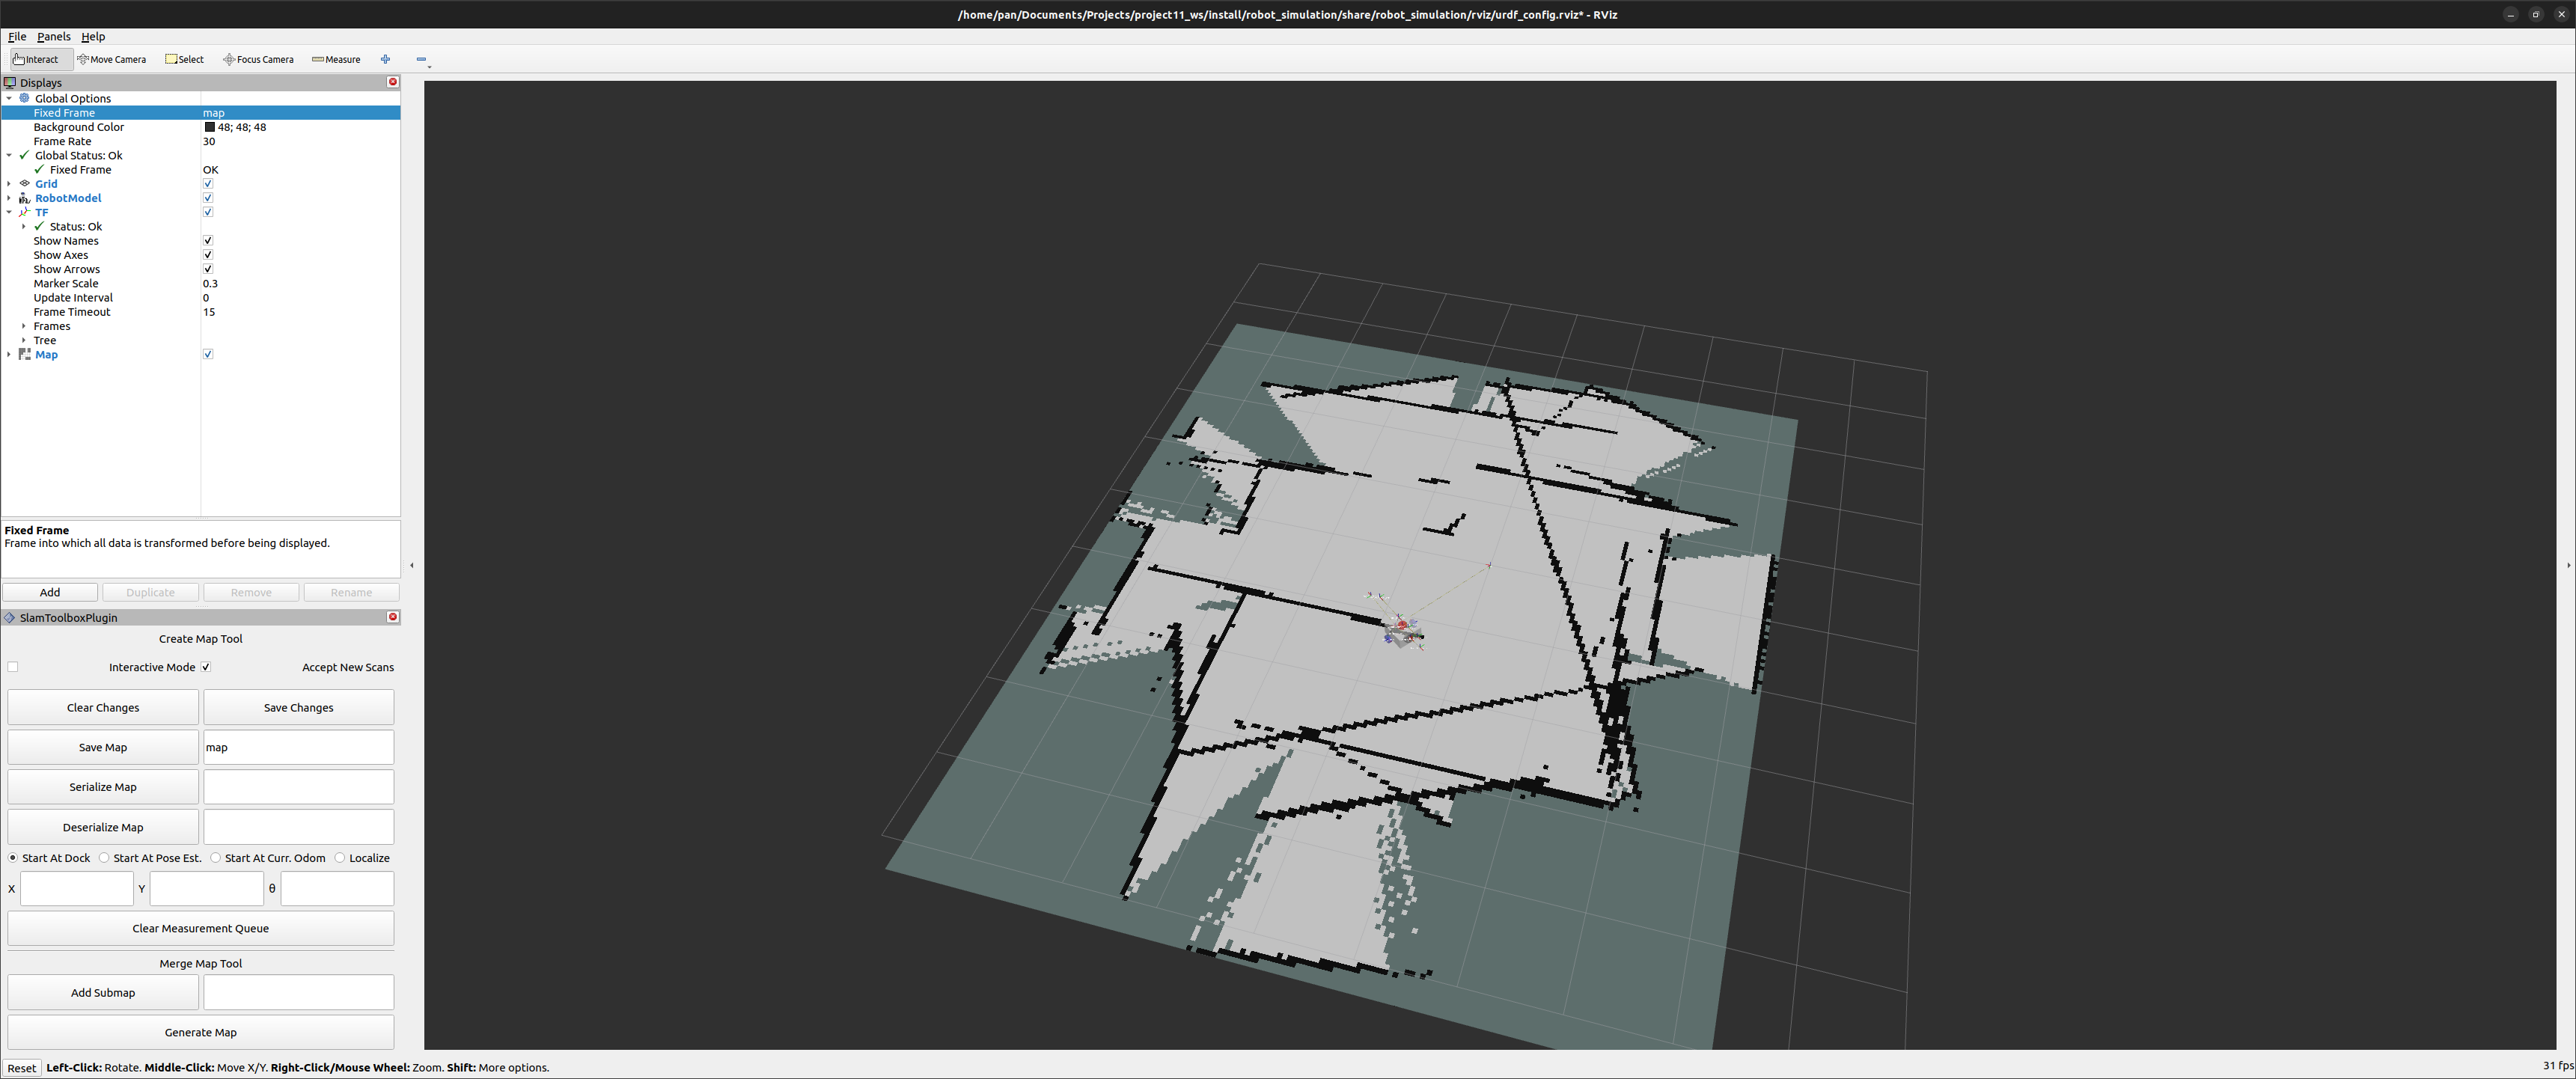Image resolution: width=2576 pixels, height=1079 pixels.
Task: Click the Map display icon
Action: pyautogui.click(x=25, y=354)
